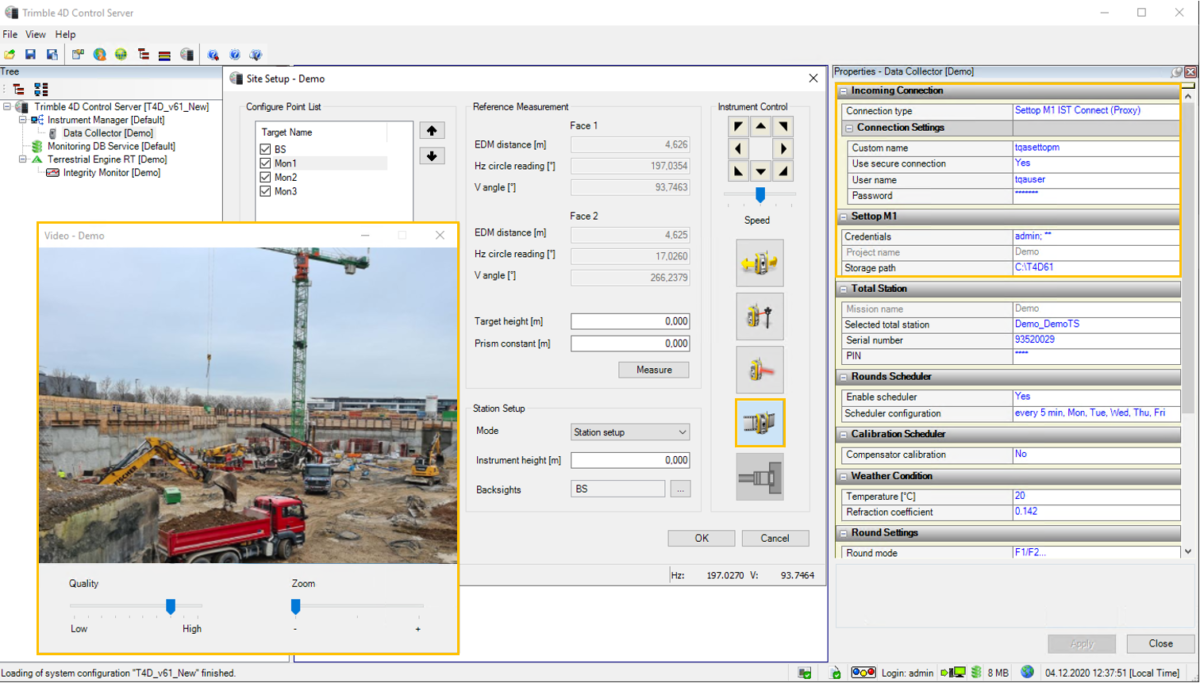
Task: Click the first blue help icon
Action: click(x=213, y=55)
